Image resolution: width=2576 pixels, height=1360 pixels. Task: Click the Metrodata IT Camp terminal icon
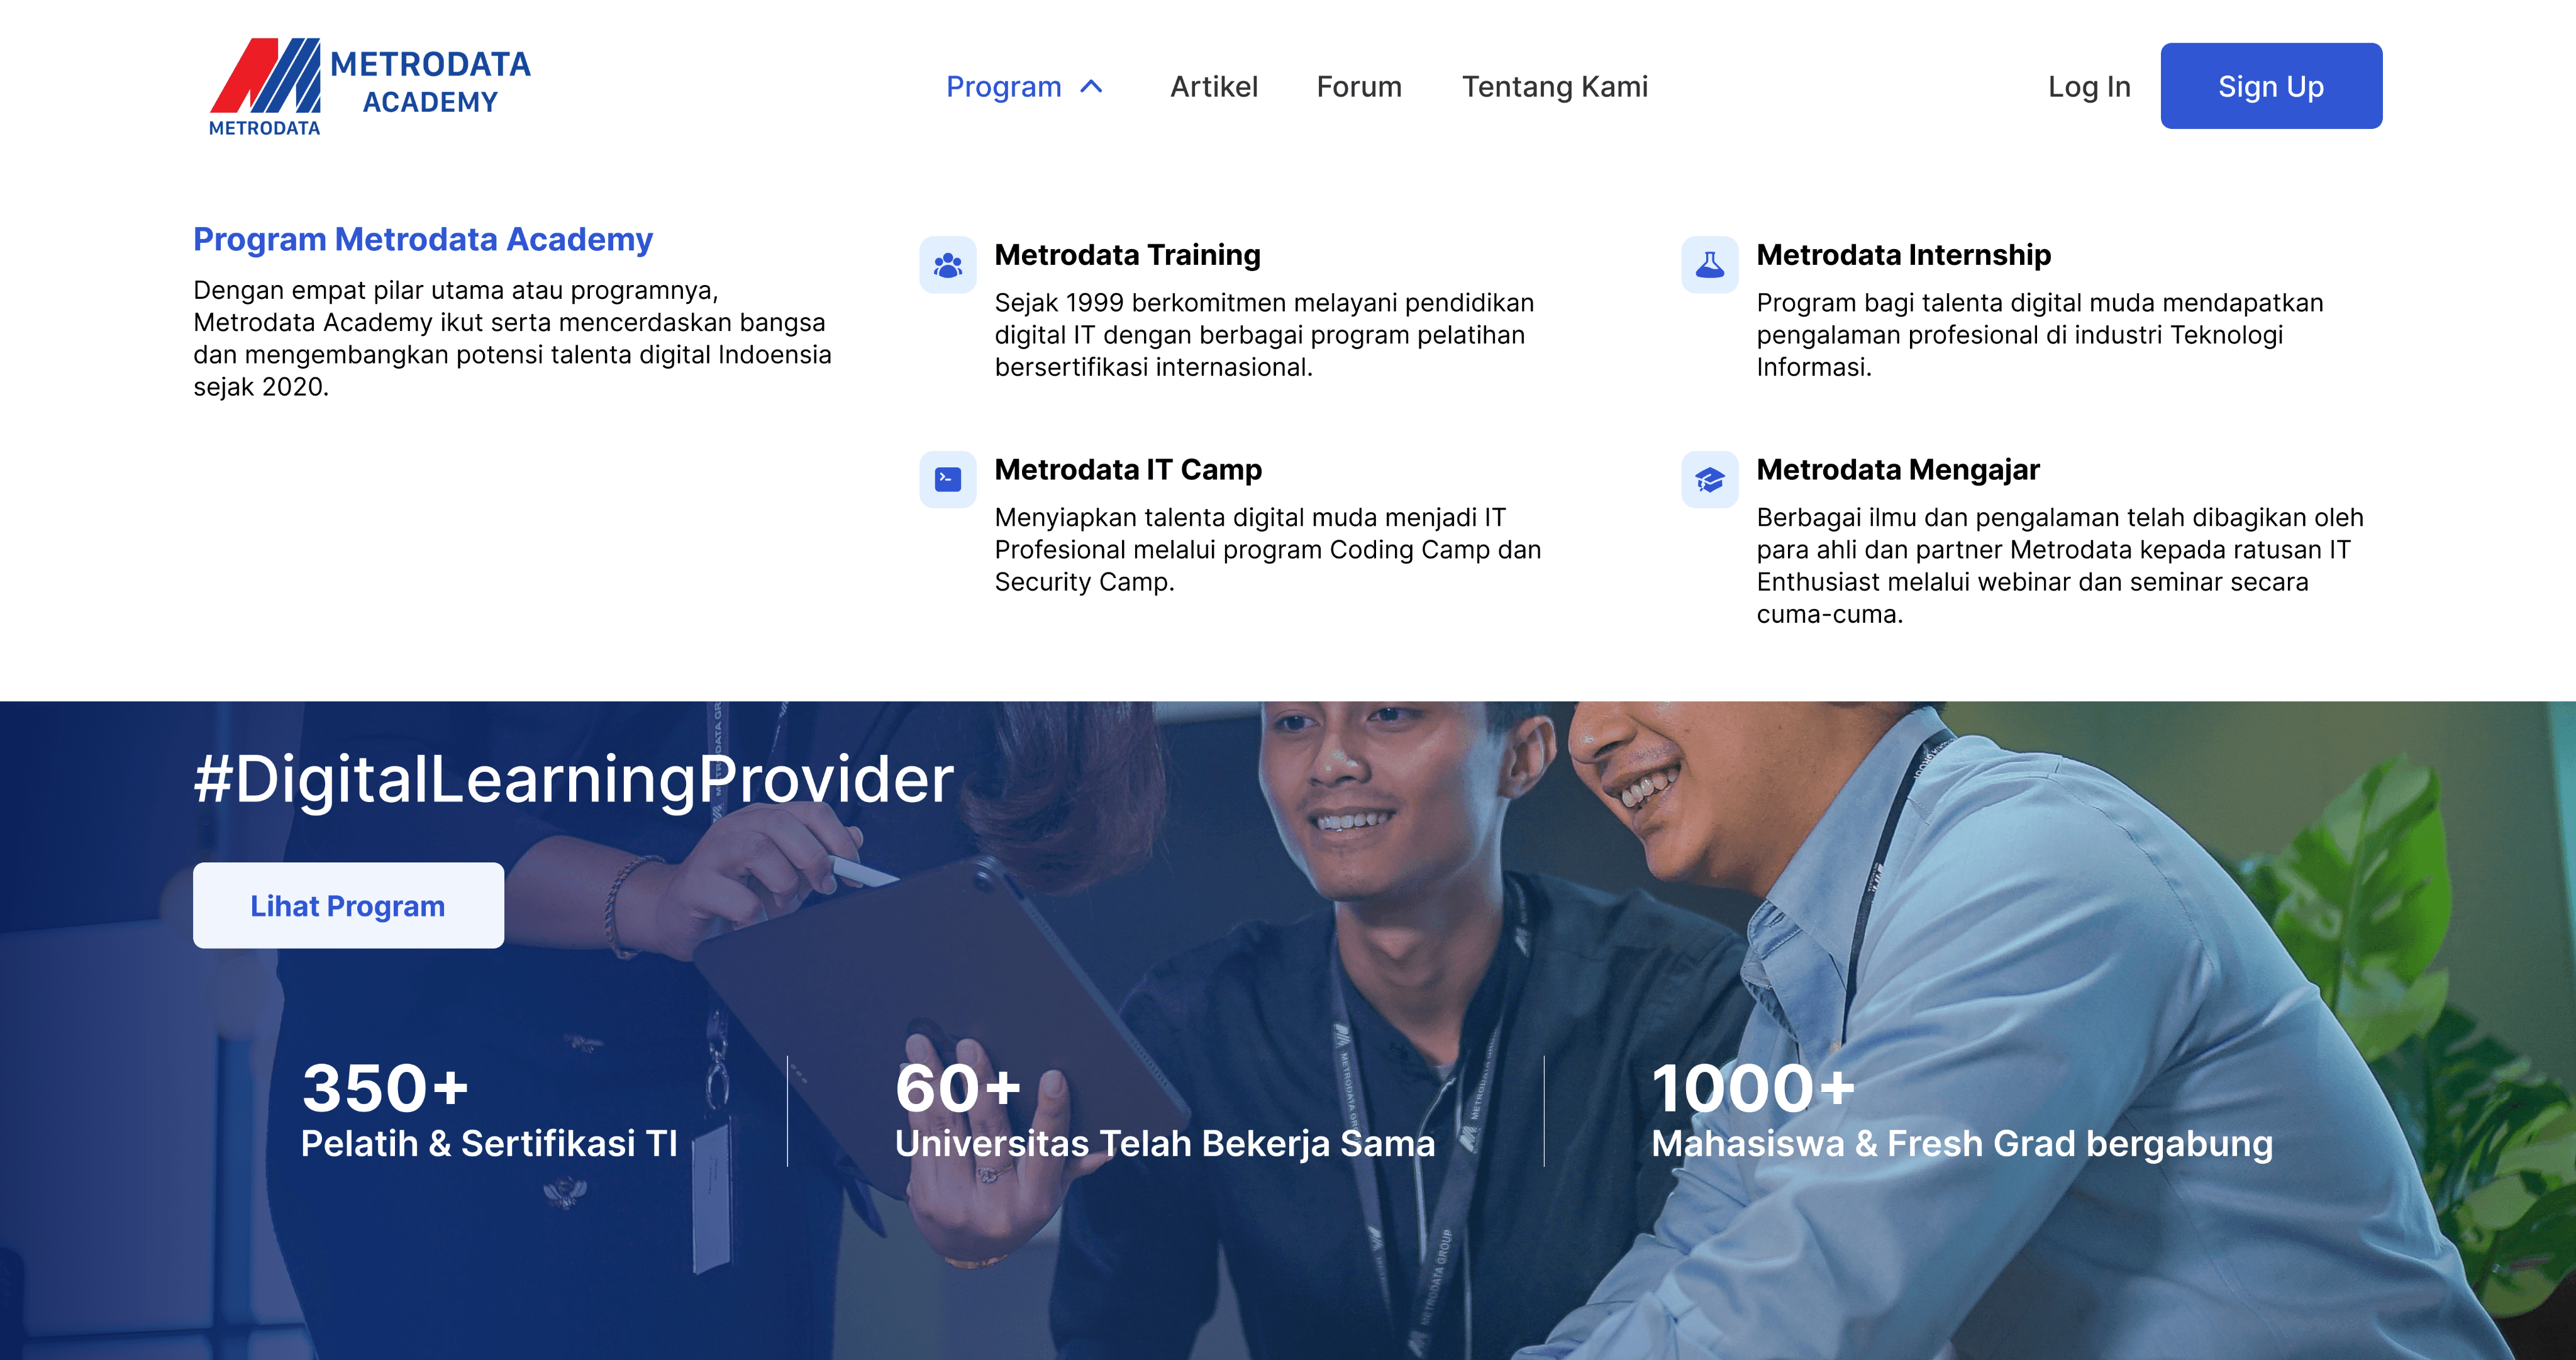(x=947, y=480)
